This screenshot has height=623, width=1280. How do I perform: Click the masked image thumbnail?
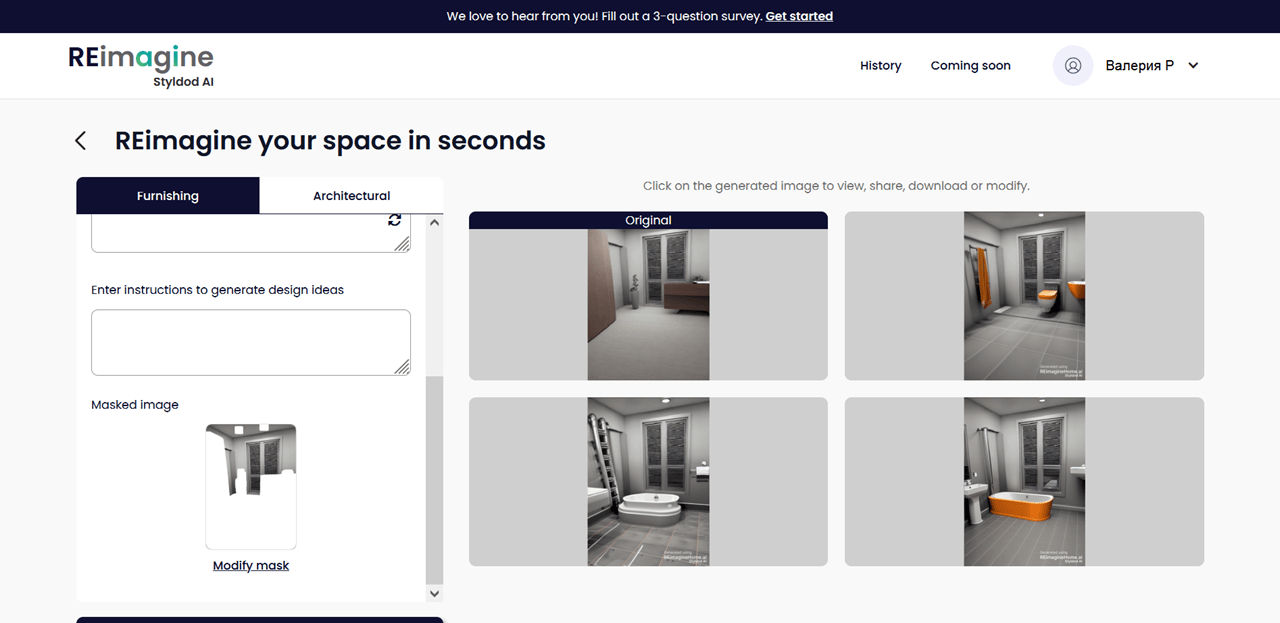251,487
